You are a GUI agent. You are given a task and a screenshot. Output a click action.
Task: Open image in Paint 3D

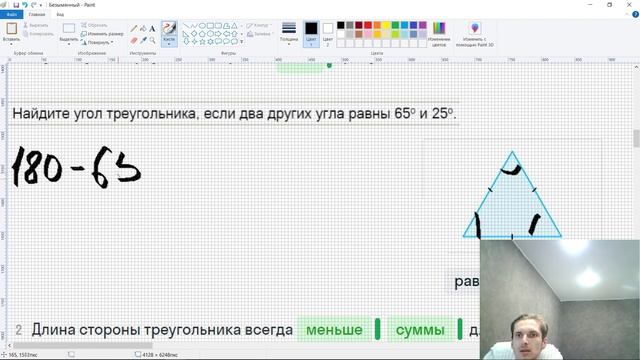click(x=475, y=34)
